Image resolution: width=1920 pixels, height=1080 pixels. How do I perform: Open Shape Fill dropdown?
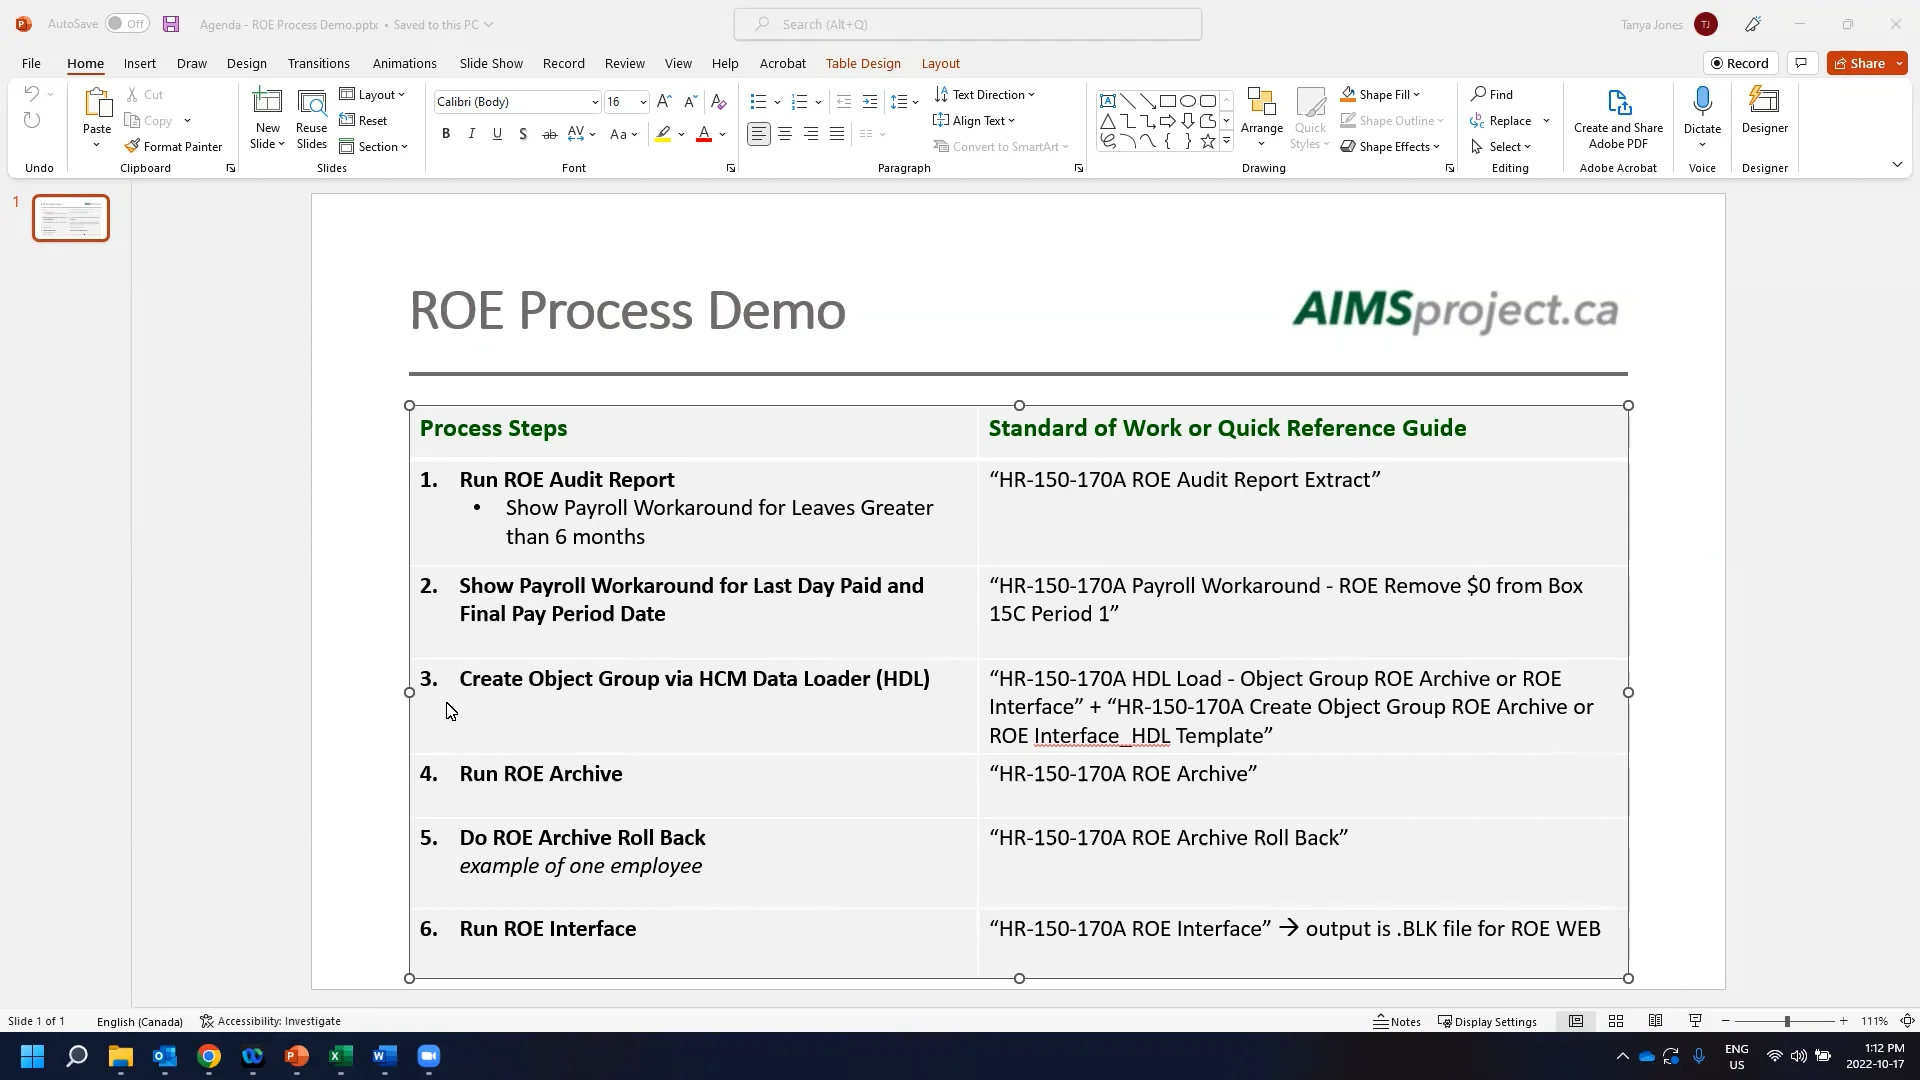coord(1381,94)
